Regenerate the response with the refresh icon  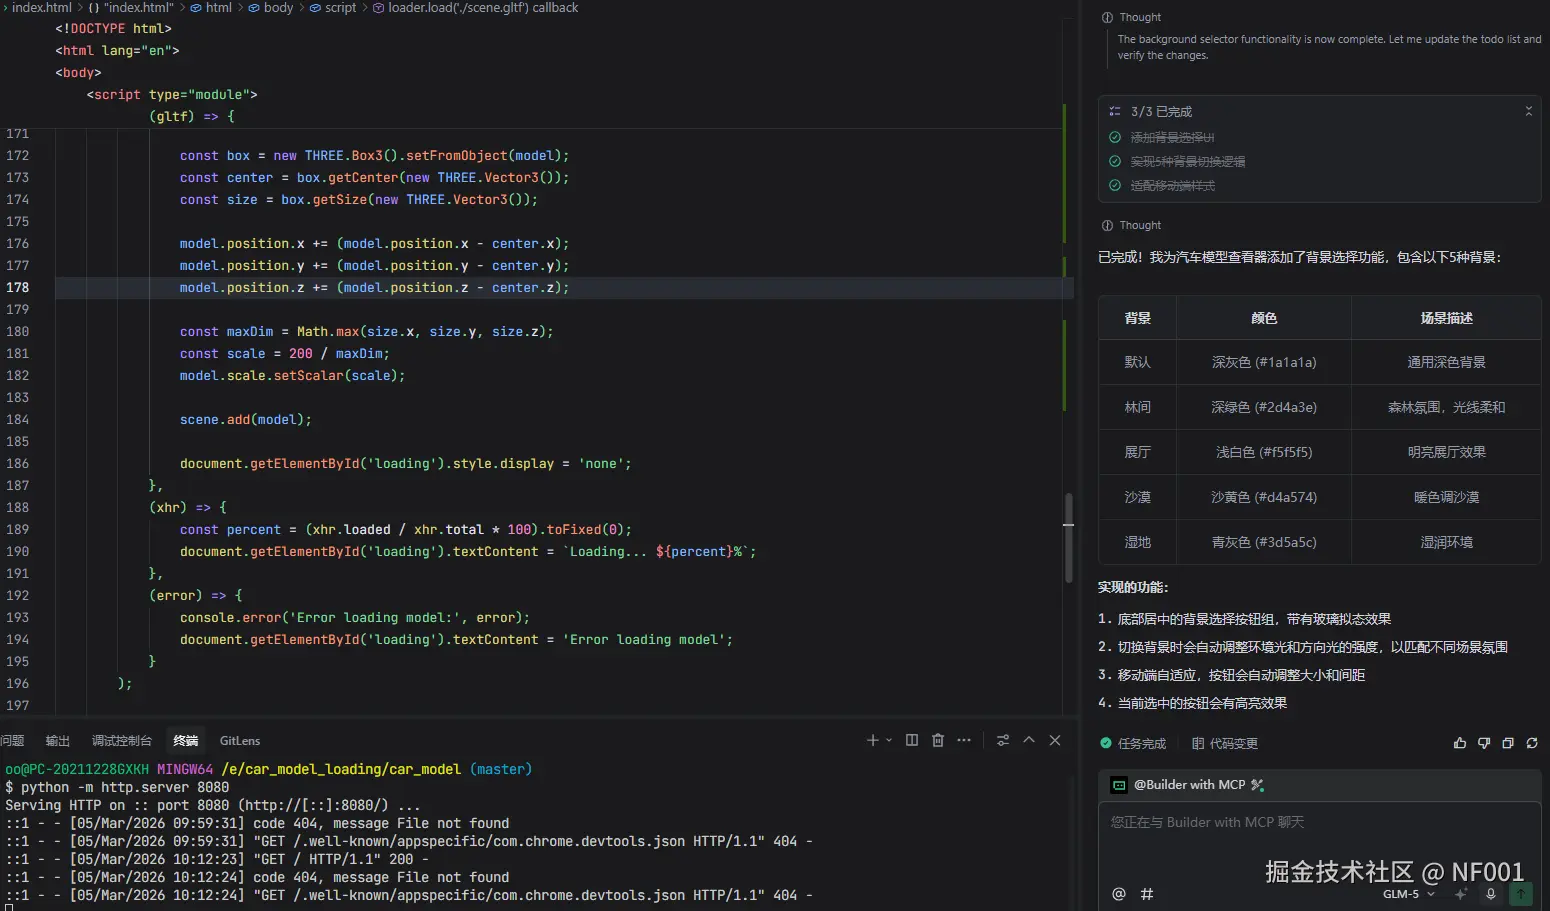[1531, 743]
